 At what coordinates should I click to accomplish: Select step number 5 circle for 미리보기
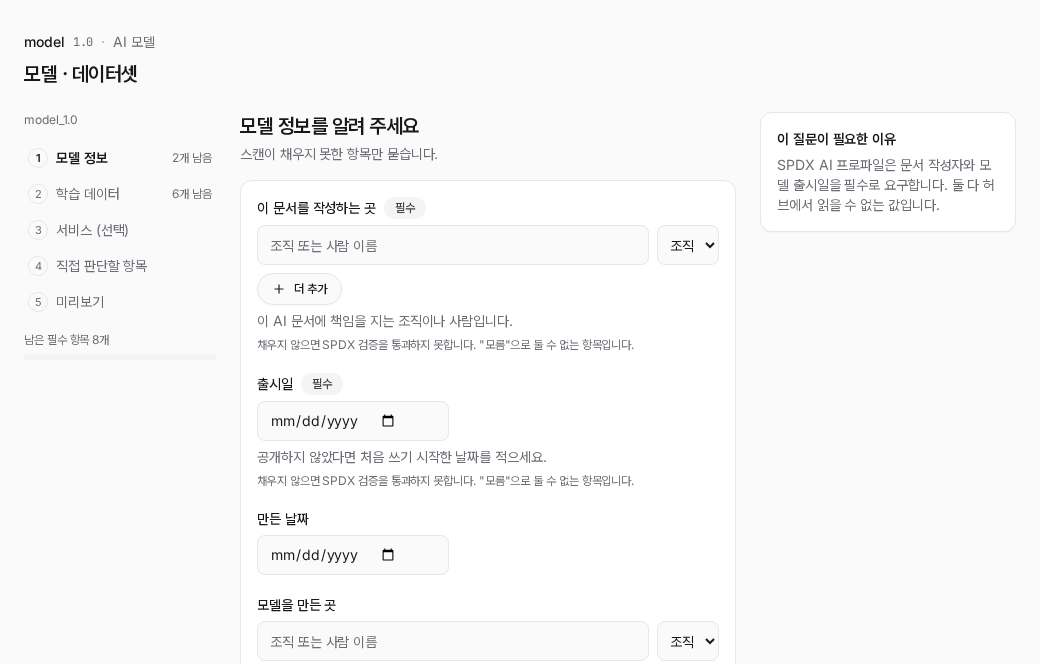pyautogui.click(x=38, y=302)
